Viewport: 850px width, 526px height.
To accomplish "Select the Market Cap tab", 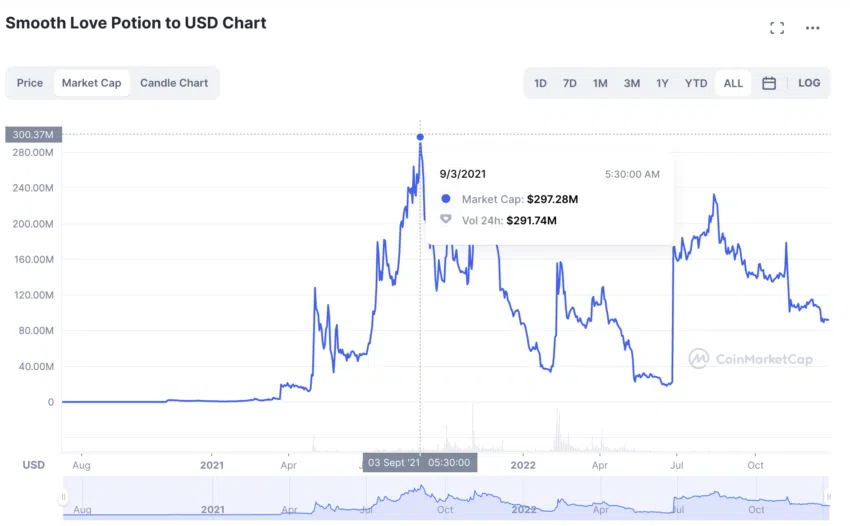I will pos(92,83).
